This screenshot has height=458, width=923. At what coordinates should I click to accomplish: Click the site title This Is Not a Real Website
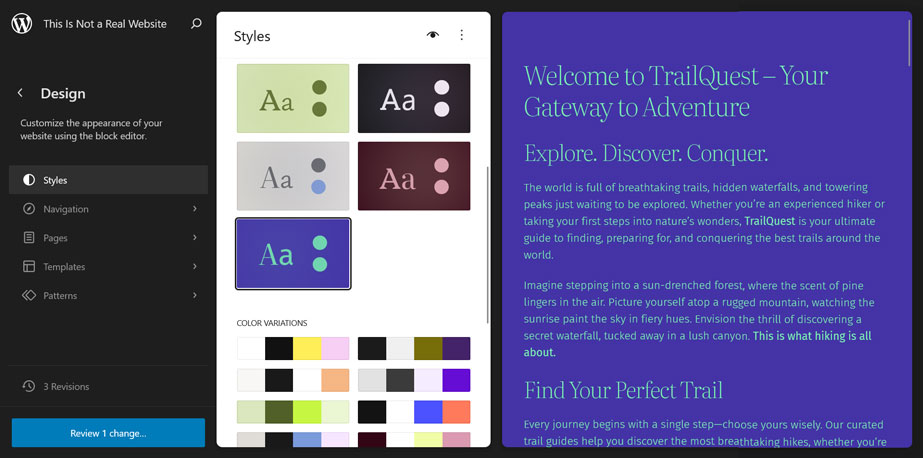click(105, 24)
